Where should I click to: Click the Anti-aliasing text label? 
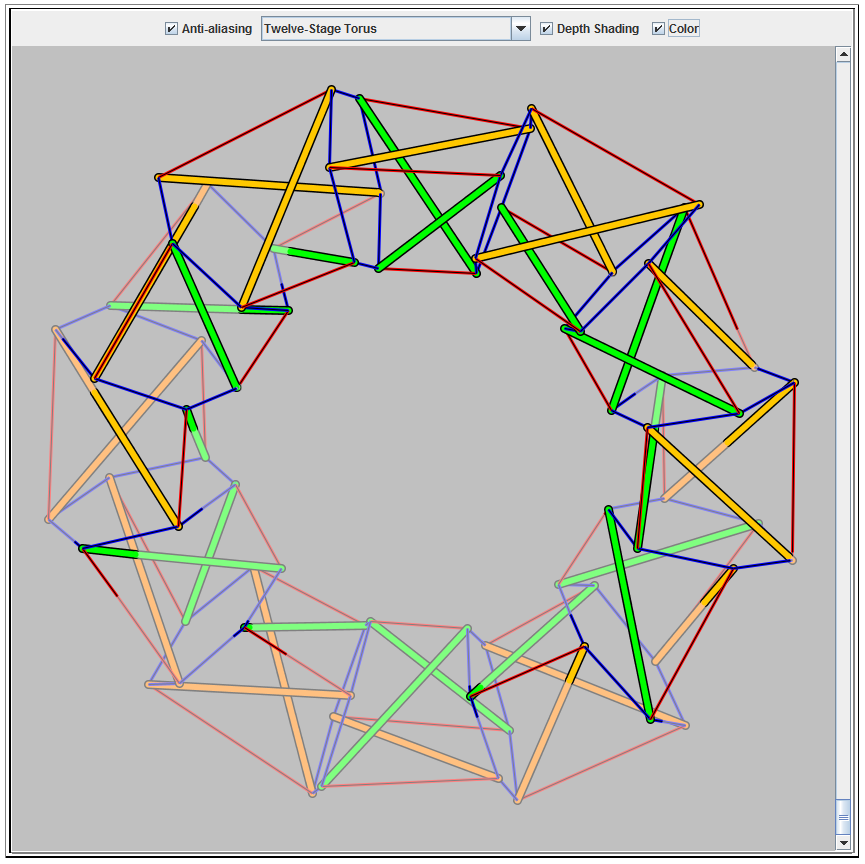coord(217,29)
